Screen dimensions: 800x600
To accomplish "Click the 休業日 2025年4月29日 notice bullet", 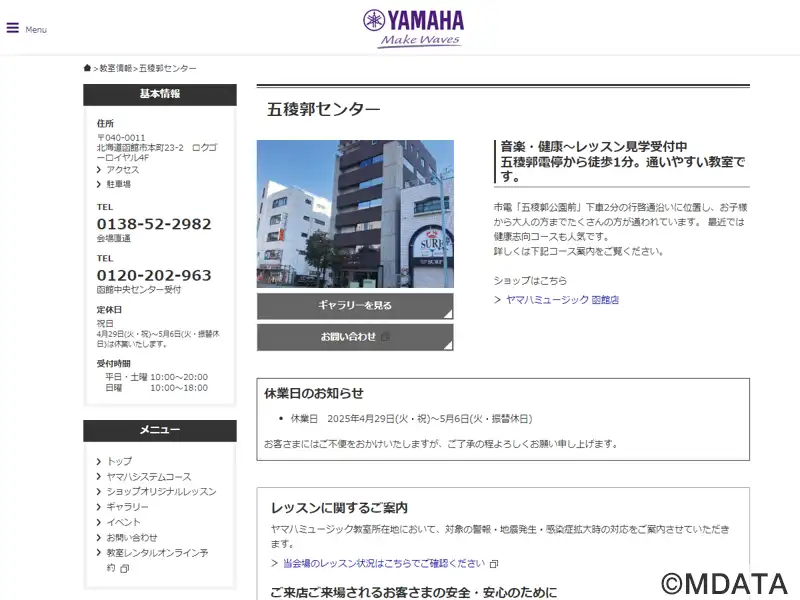I will coord(411,419).
